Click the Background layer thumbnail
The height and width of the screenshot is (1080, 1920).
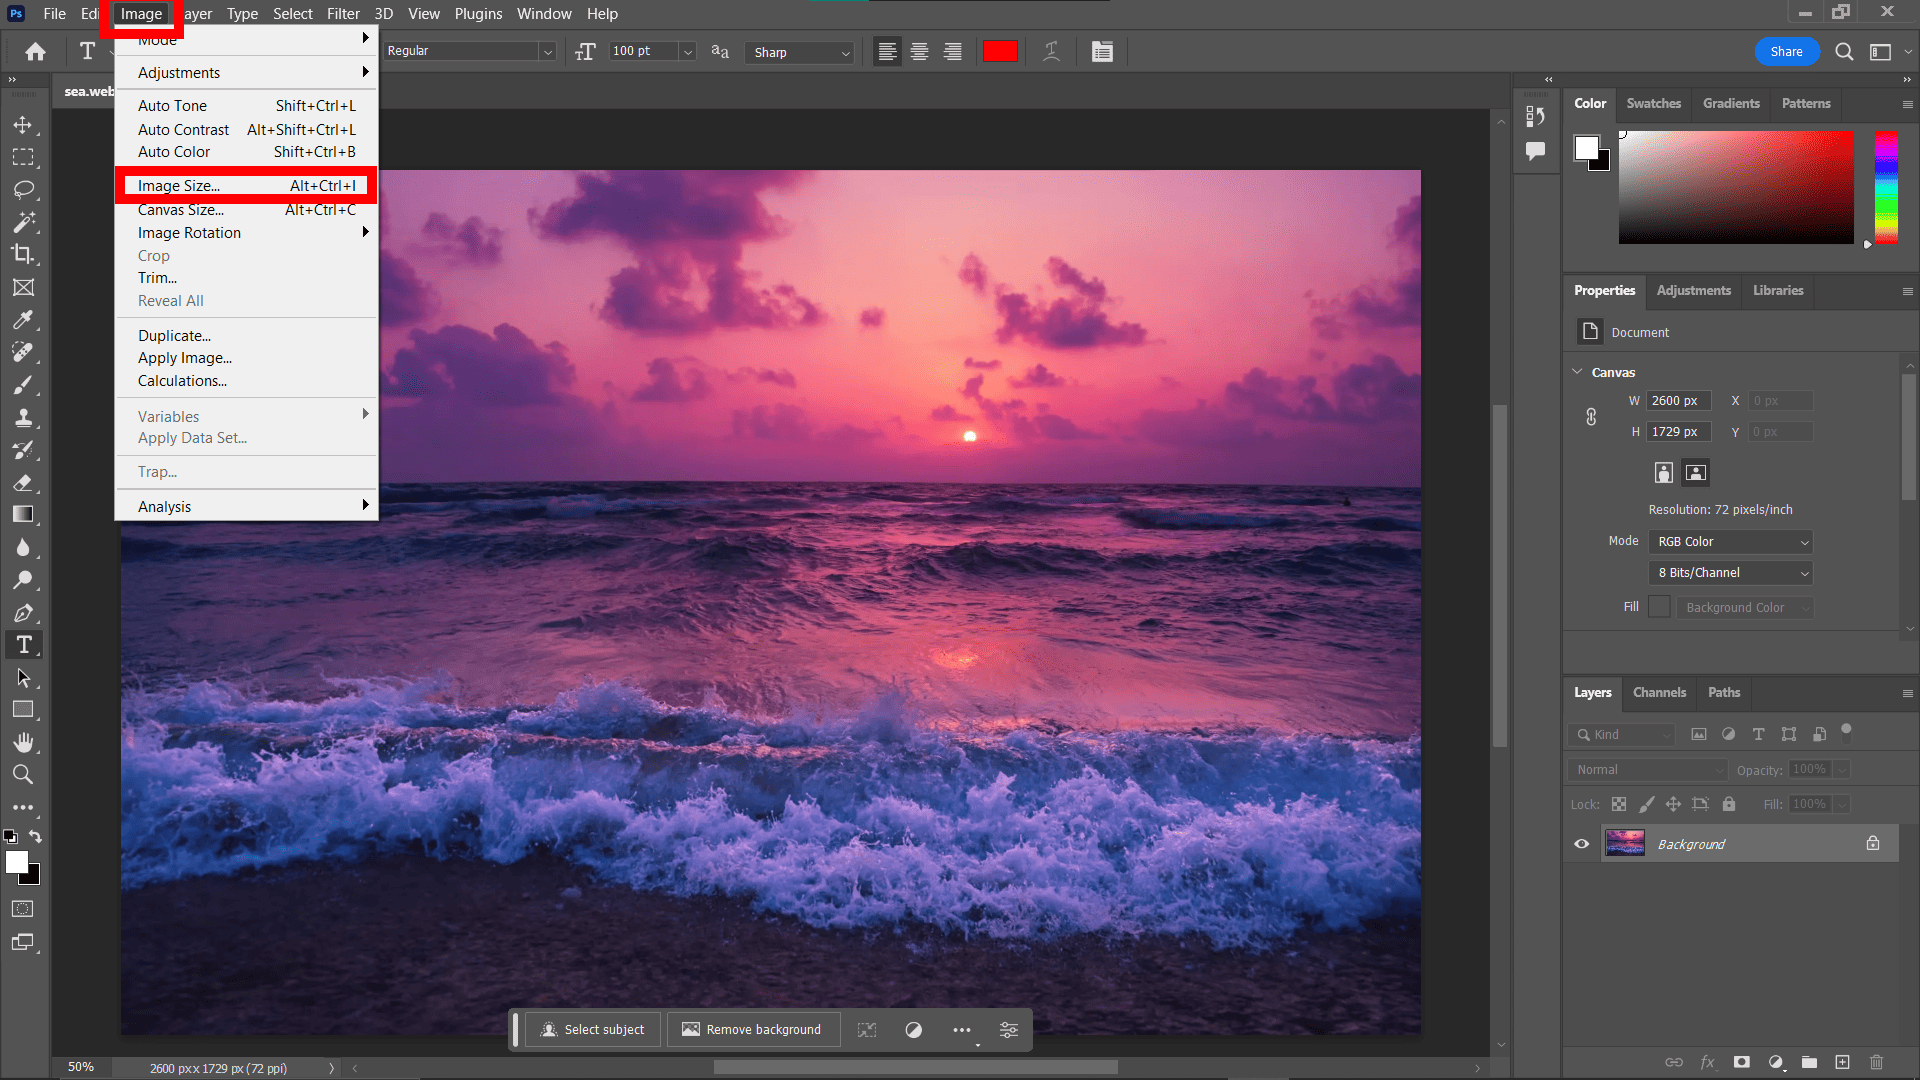pos(1625,843)
